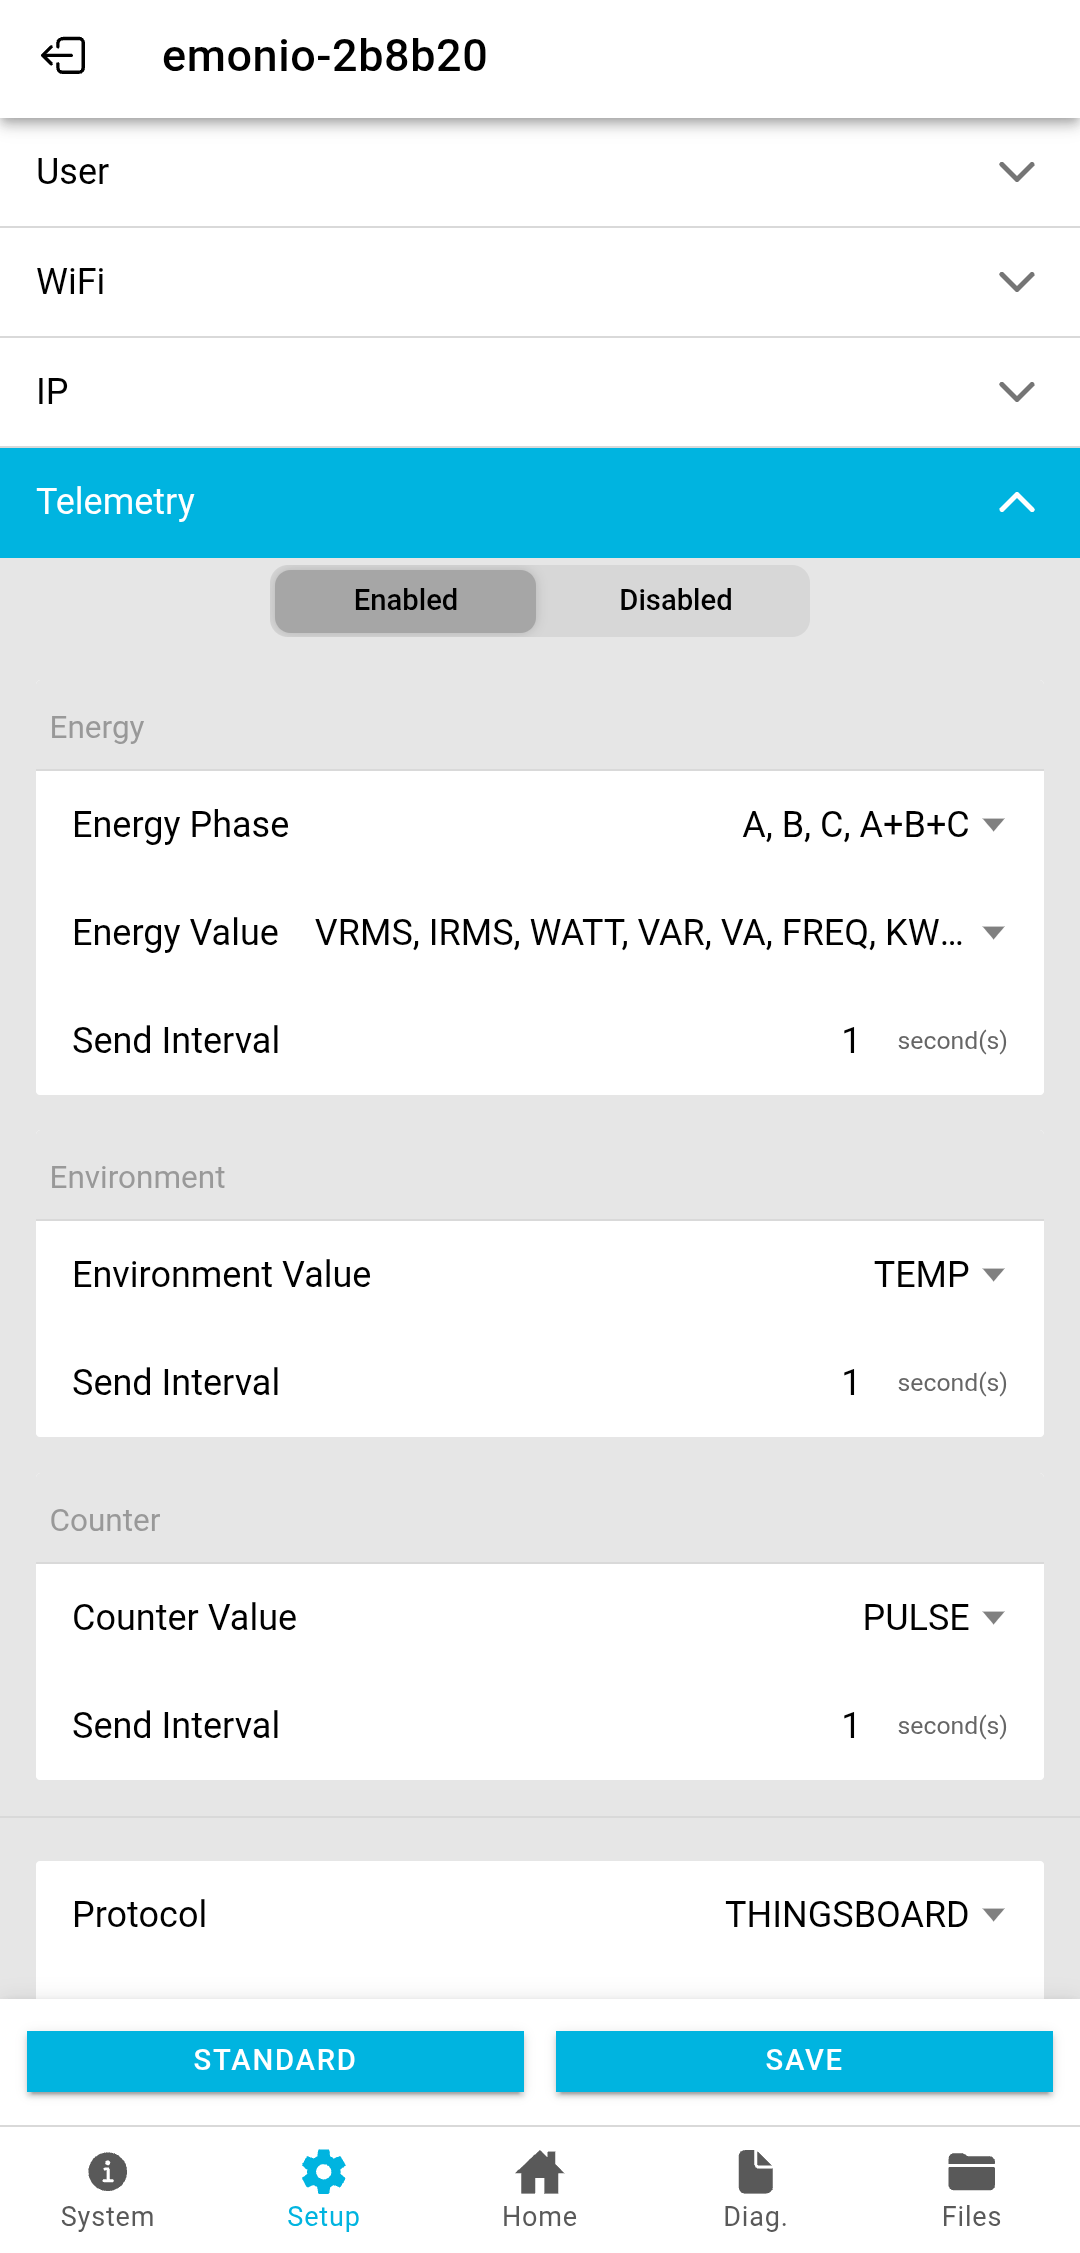Tap the logout/exit icon in header

point(64,56)
